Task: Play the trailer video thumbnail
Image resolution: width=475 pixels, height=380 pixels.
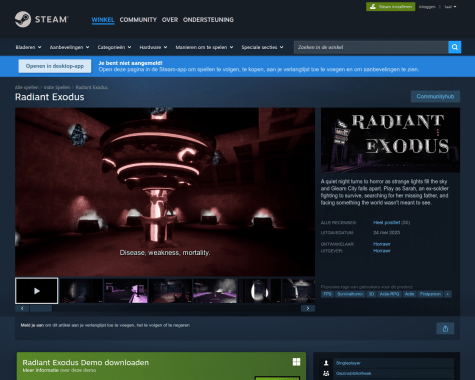Action: click(x=37, y=291)
